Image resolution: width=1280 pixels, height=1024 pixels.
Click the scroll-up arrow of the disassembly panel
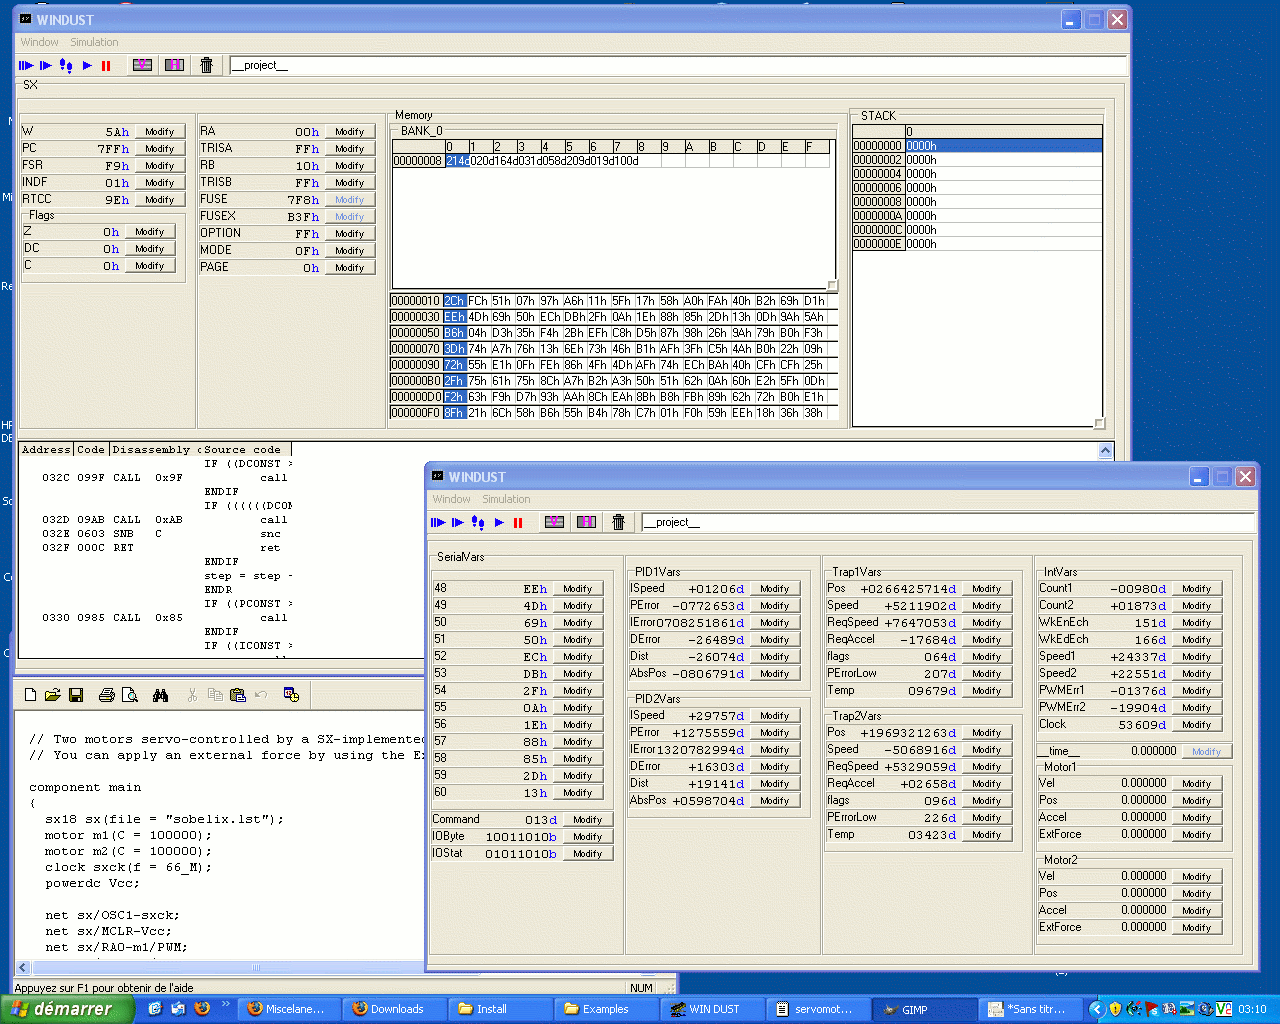coord(1105,451)
